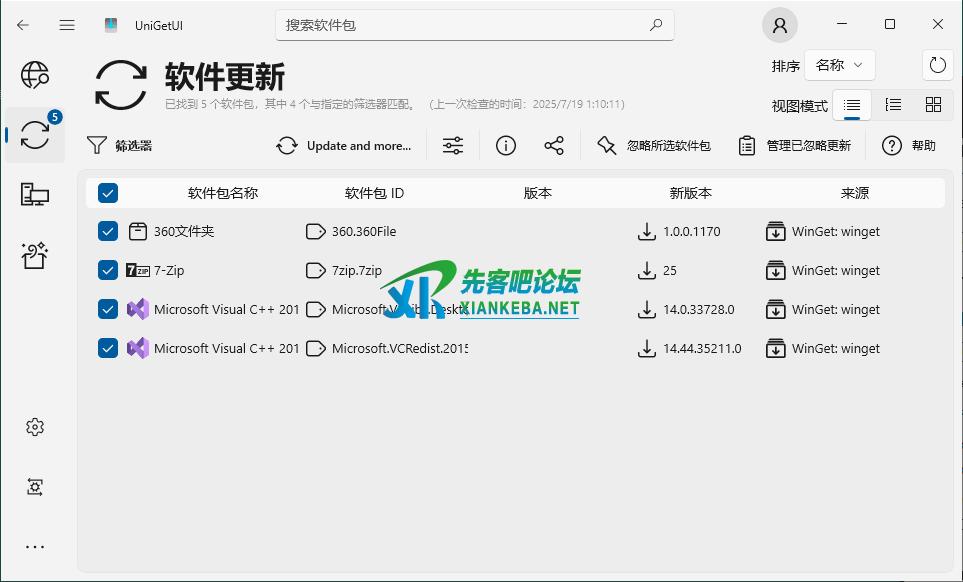
Task: Uncheck the 360文件夹 package checkbox
Action: coord(108,231)
